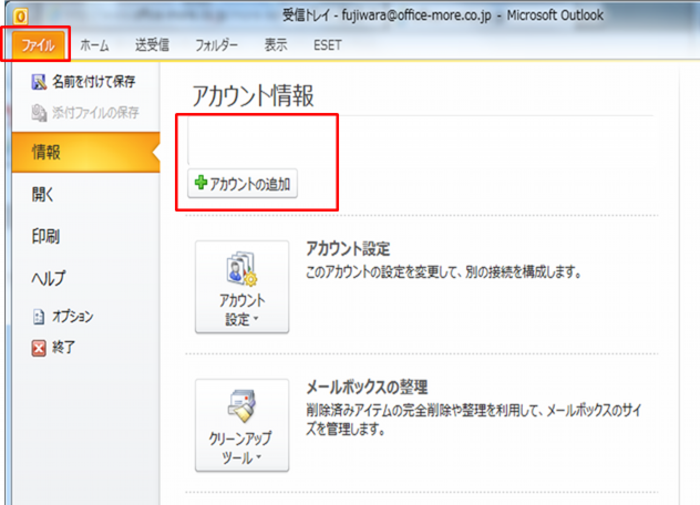This screenshot has width=700, height=505.
Task: Click the アカウントの追加 button
Action: pos(242,183)
